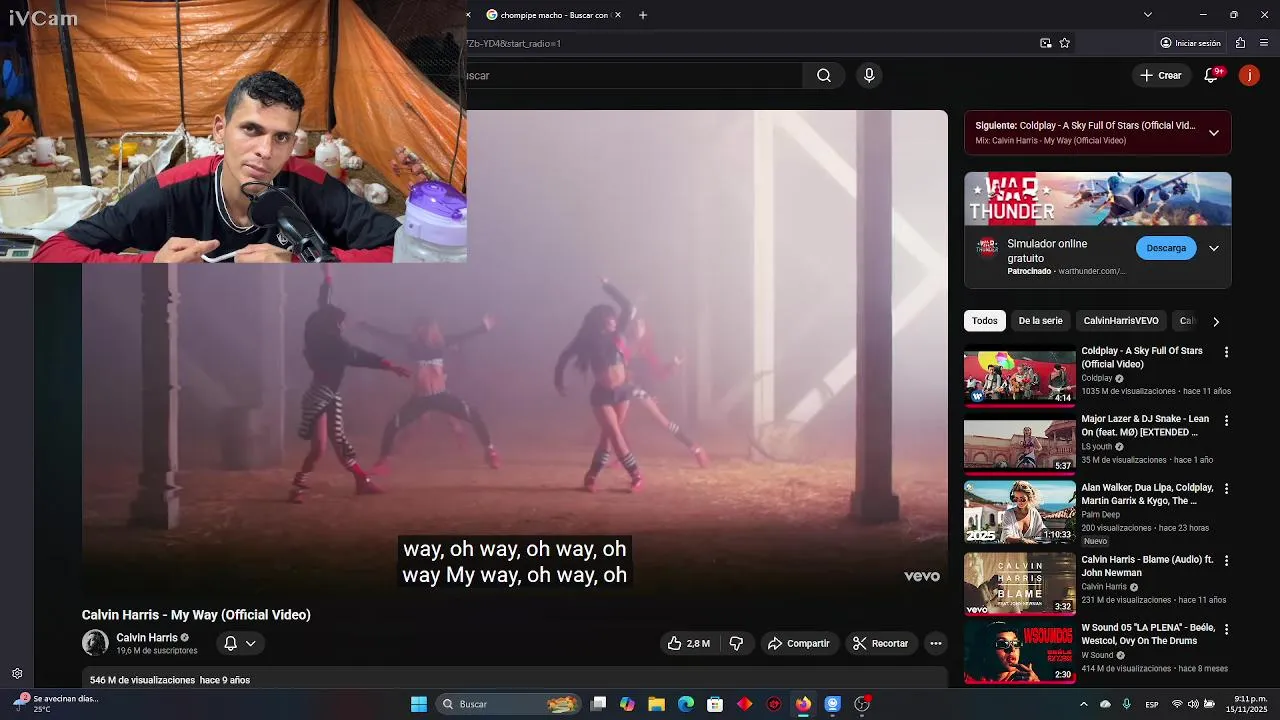The image size is (1280, 720).
Task: Open options for Alan Walker mix video
Action: [1226, 489]
